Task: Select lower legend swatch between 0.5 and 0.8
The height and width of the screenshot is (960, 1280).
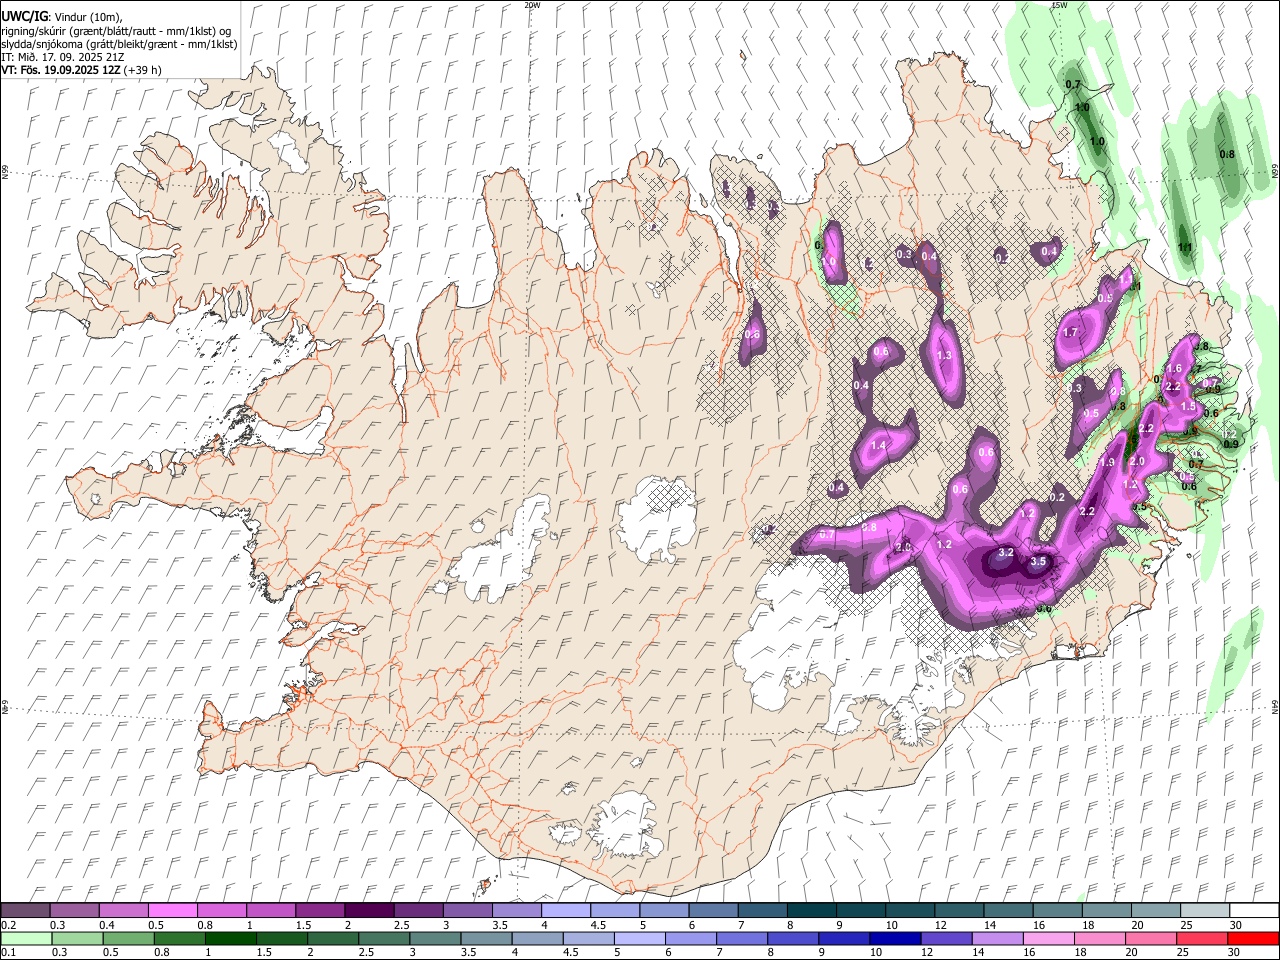Action: pos(130,938)
